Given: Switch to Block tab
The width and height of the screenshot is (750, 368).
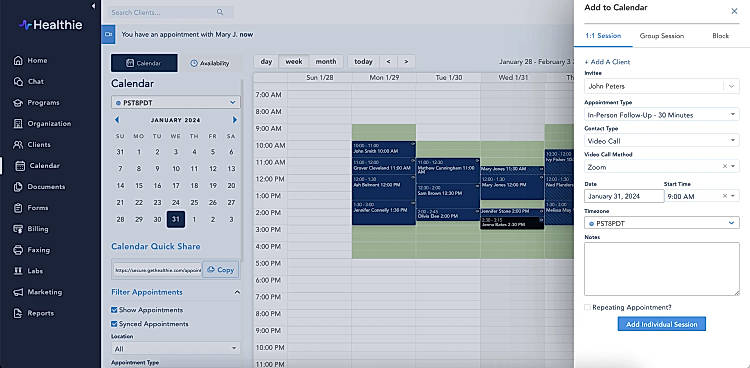Looking at the screenshot, I should 720,36.
